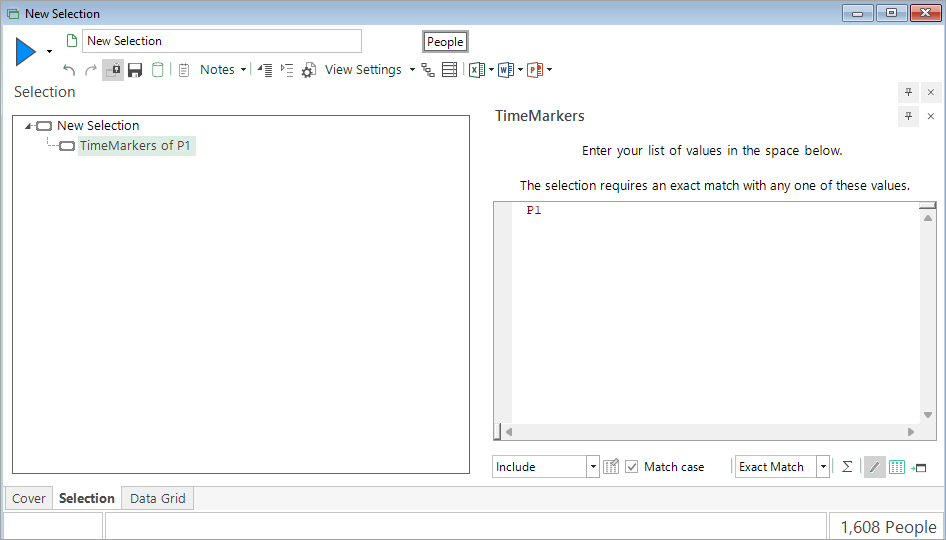Viewport: 946px width, 540px height.
Task: Switch to the Selection tab
Action: [x=87, y=498]
